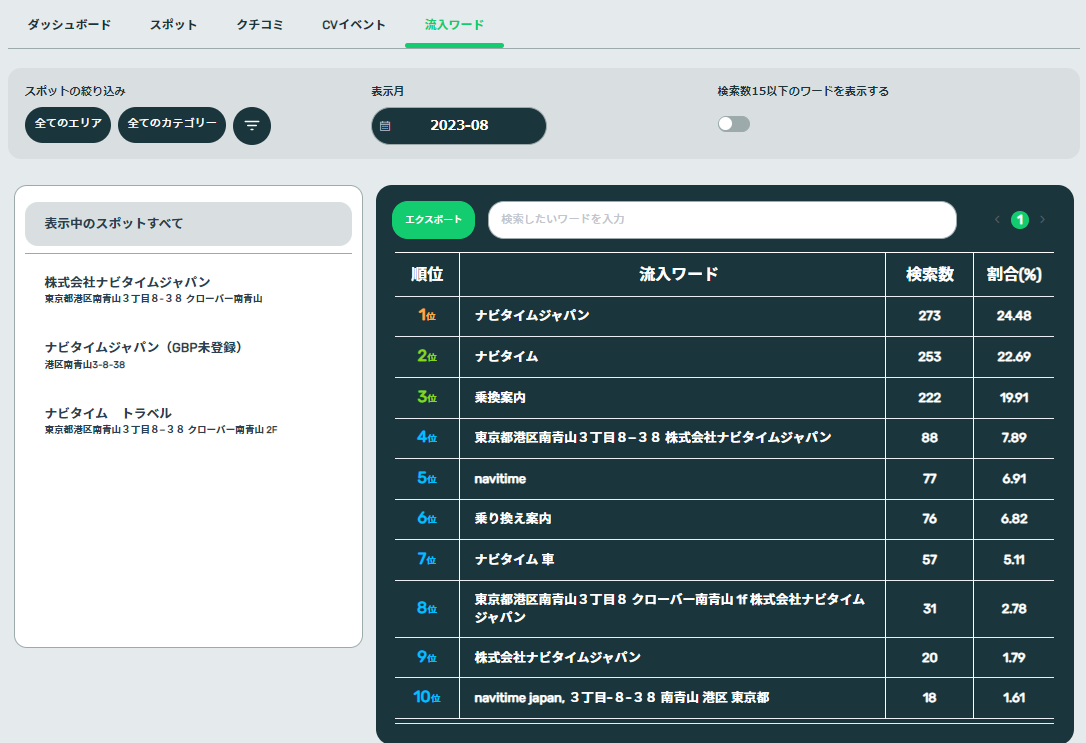The width and height of the screenshot is (1086, 743).
Task: Click percentage value 22.69
Action: [1014, 357]
